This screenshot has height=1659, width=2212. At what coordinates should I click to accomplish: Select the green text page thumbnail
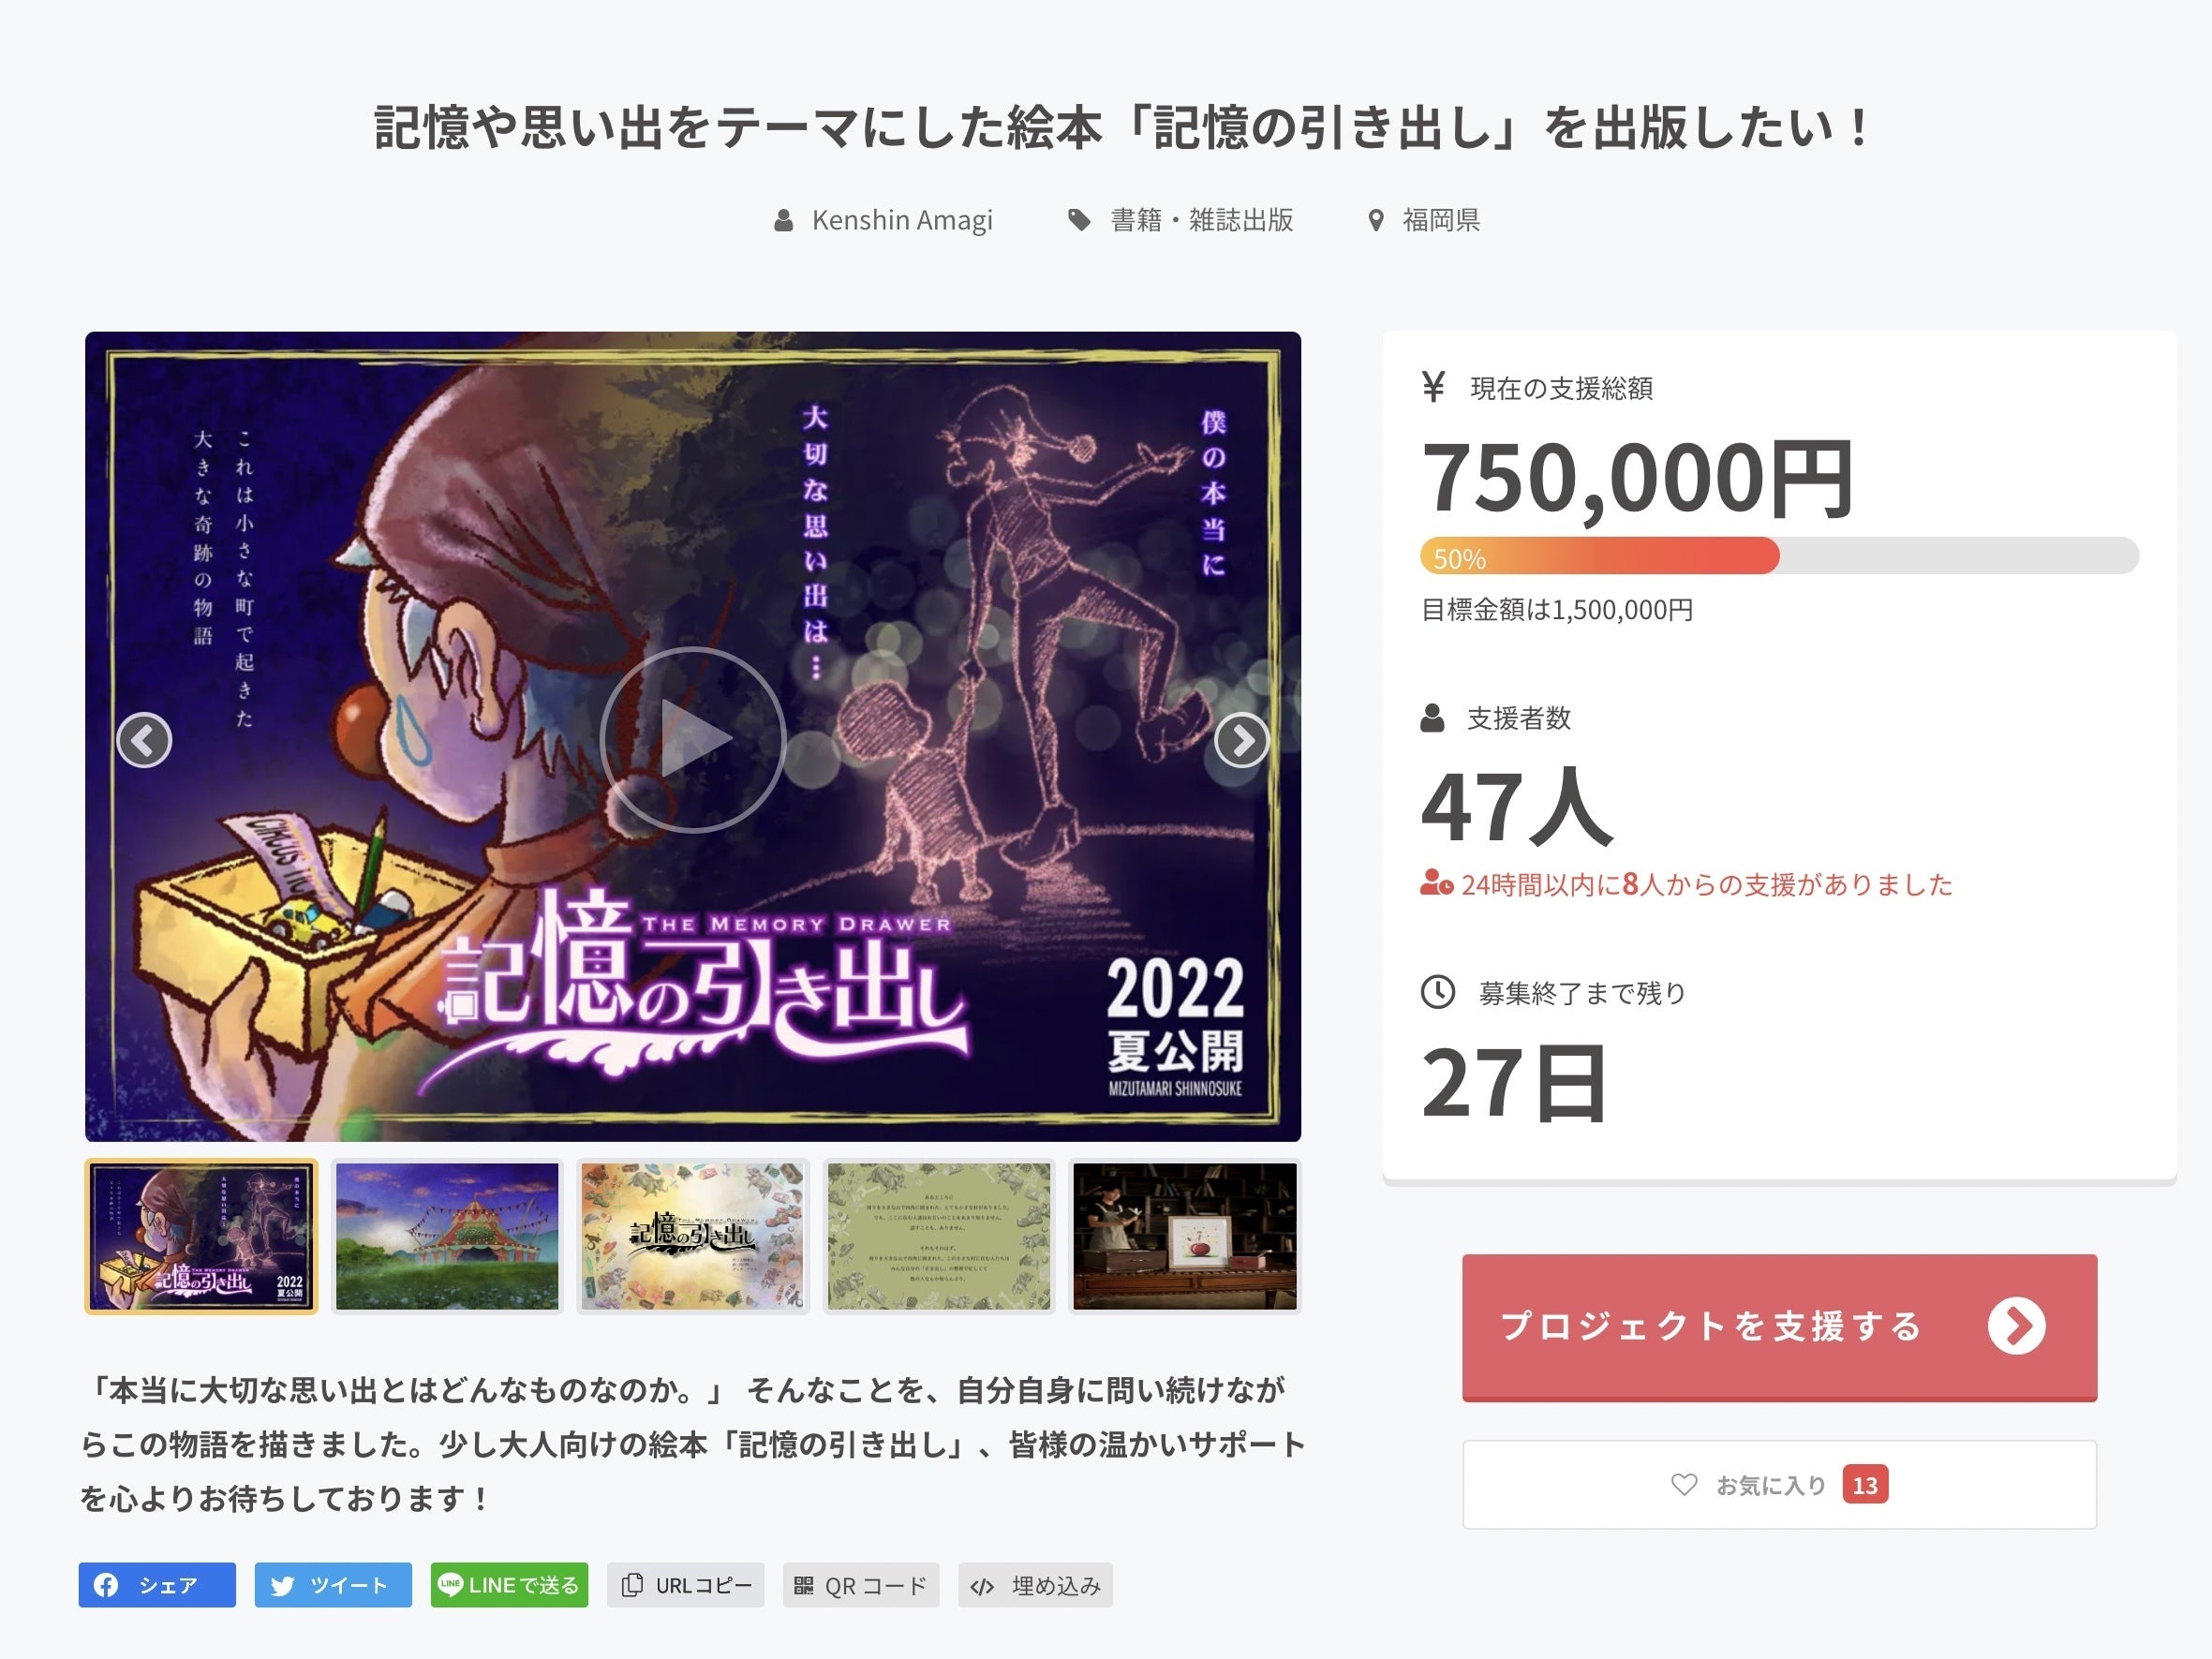[939, 1236]
